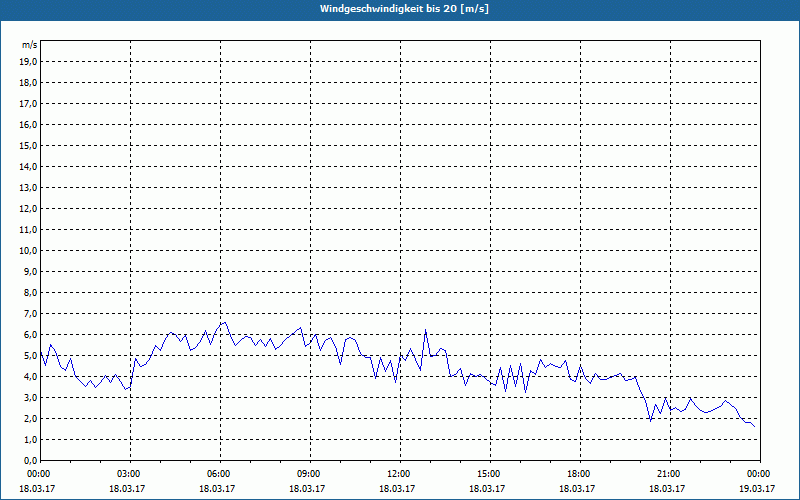Select the '09:00' time axis label
The height and width of the screenshot is (500, 800).
pyautogui.click(x=310, y=474)
